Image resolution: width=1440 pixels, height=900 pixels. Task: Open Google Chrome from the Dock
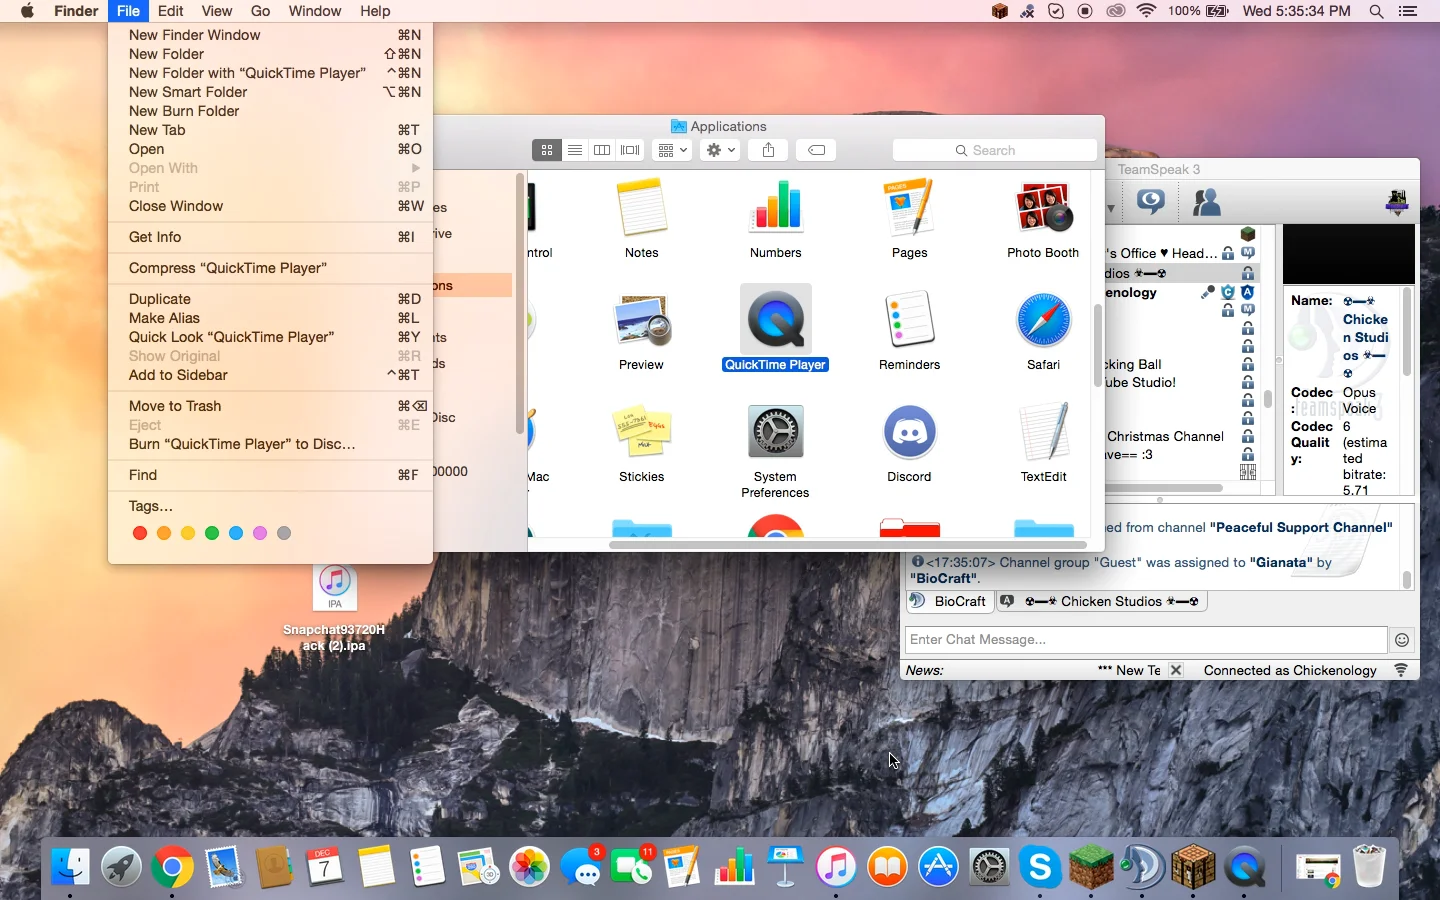tap(172, 867)
